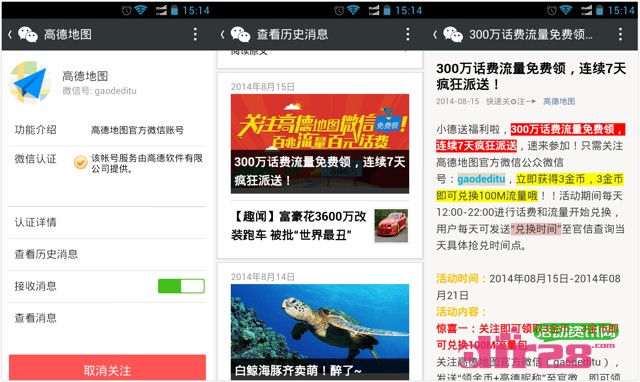Open 查看消息 row
The image size is (640, 382).
pyautogui.click(x=107, y=318)
